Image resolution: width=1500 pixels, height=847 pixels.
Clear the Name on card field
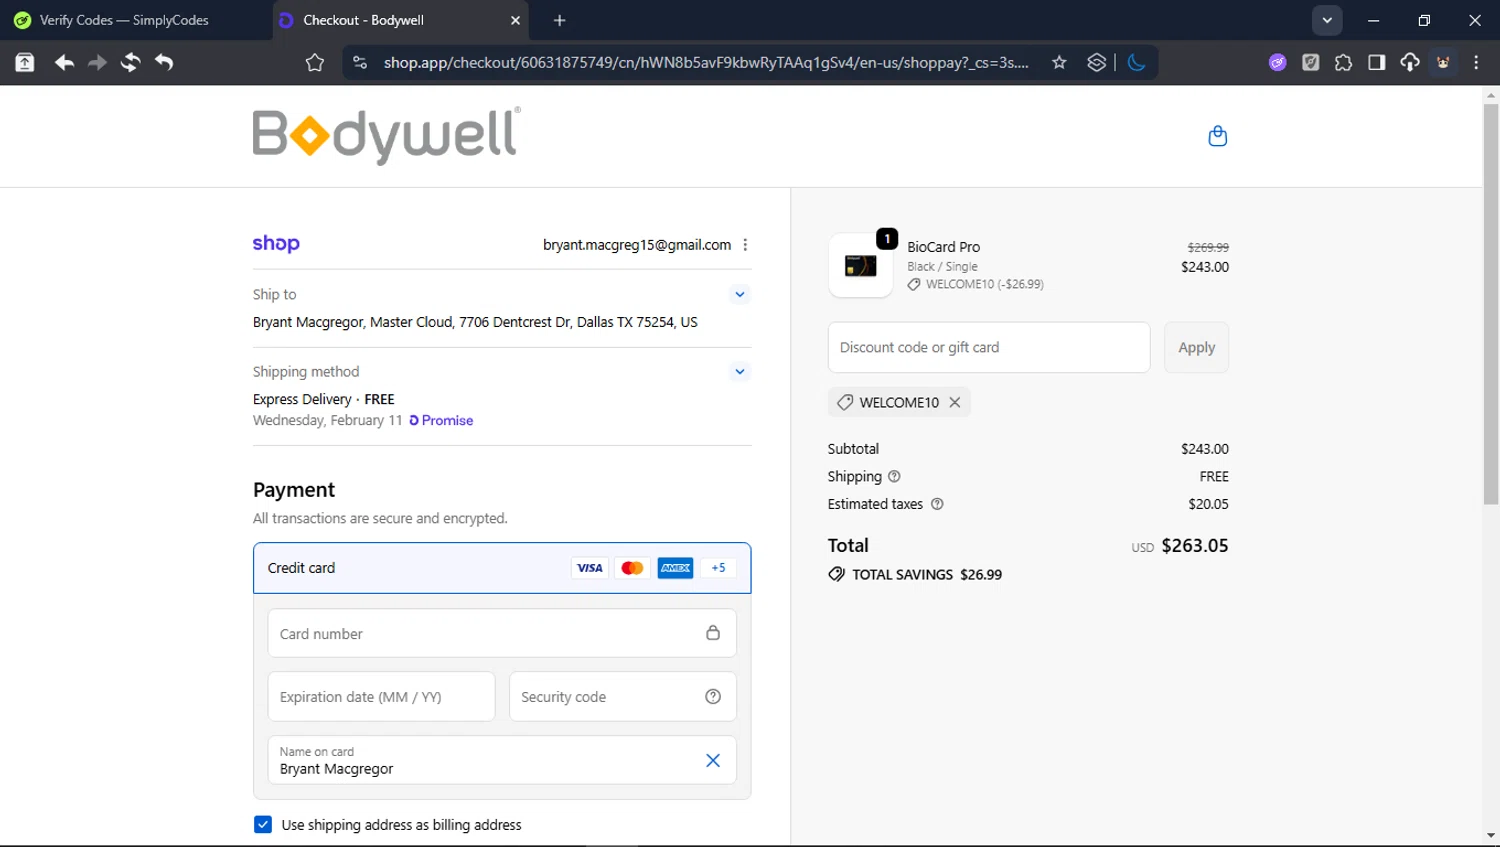pyautogui.click(x=713, y=761)
